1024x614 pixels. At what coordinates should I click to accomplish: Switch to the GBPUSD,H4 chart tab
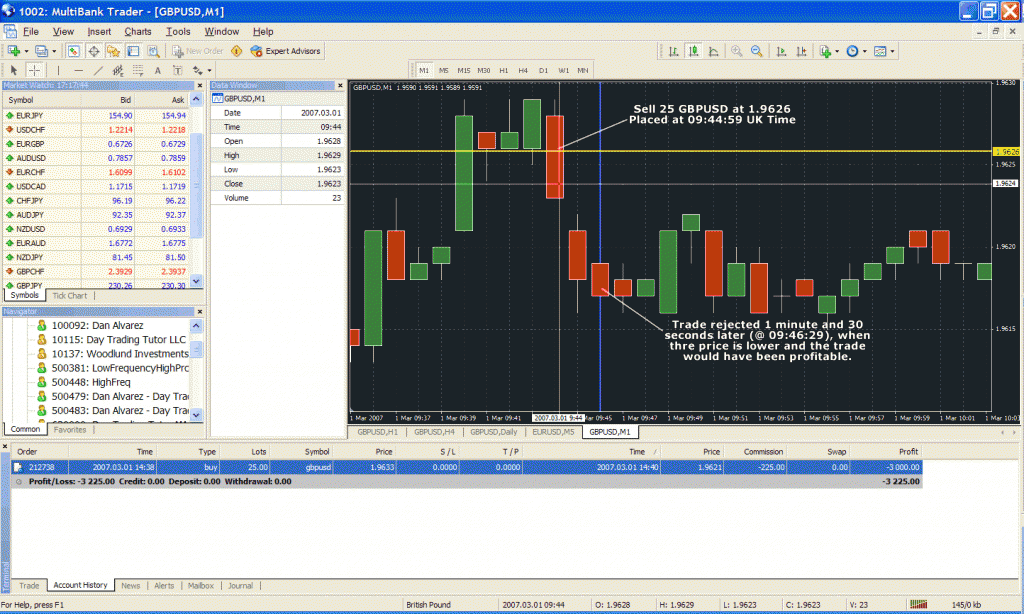(x=434, y=432)
